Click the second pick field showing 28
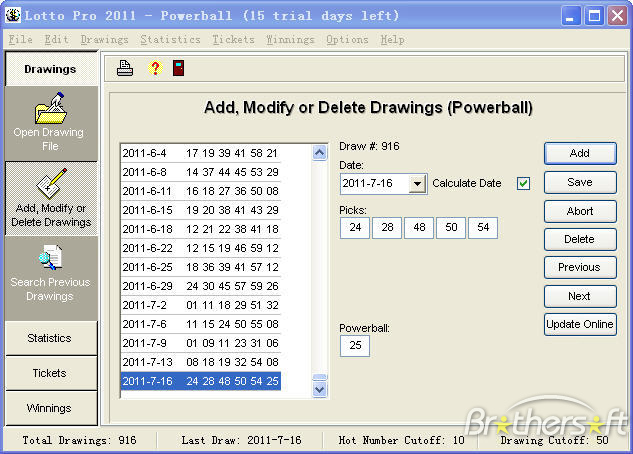633x454 pixels. [x=387, y=228]
